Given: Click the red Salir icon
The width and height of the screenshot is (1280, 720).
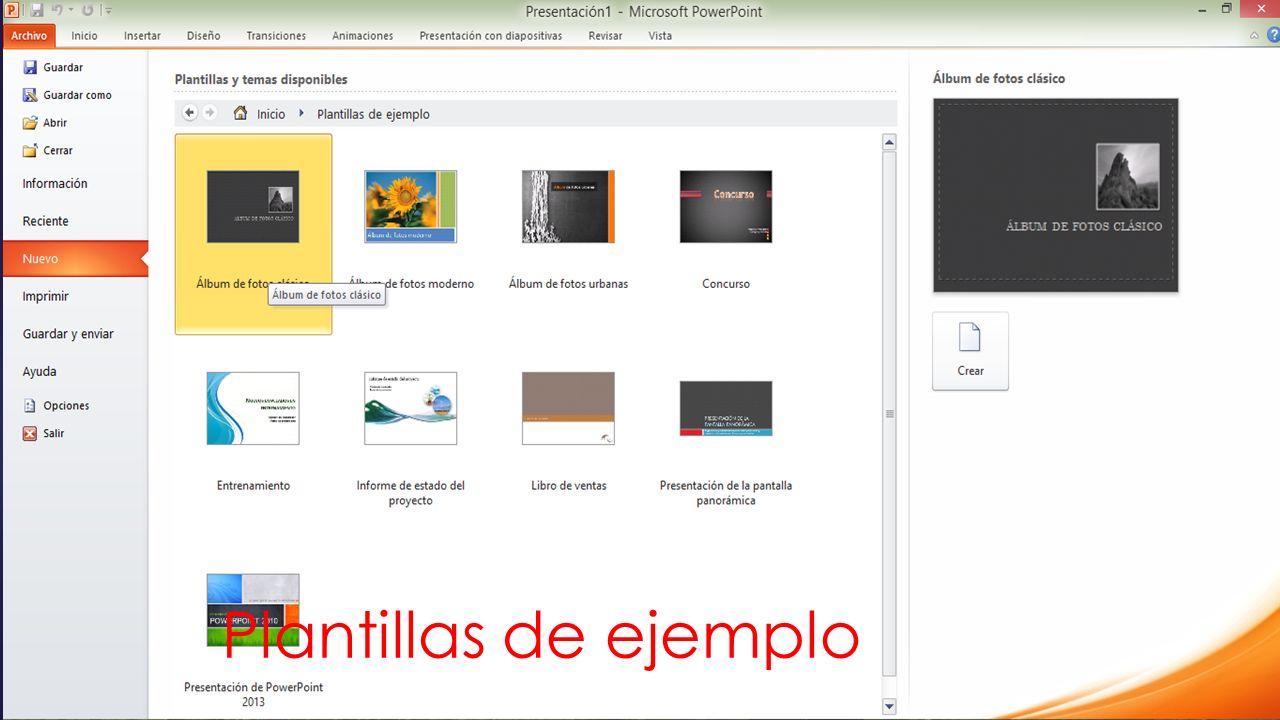Looking at the screenshot, I should (30, 433).
